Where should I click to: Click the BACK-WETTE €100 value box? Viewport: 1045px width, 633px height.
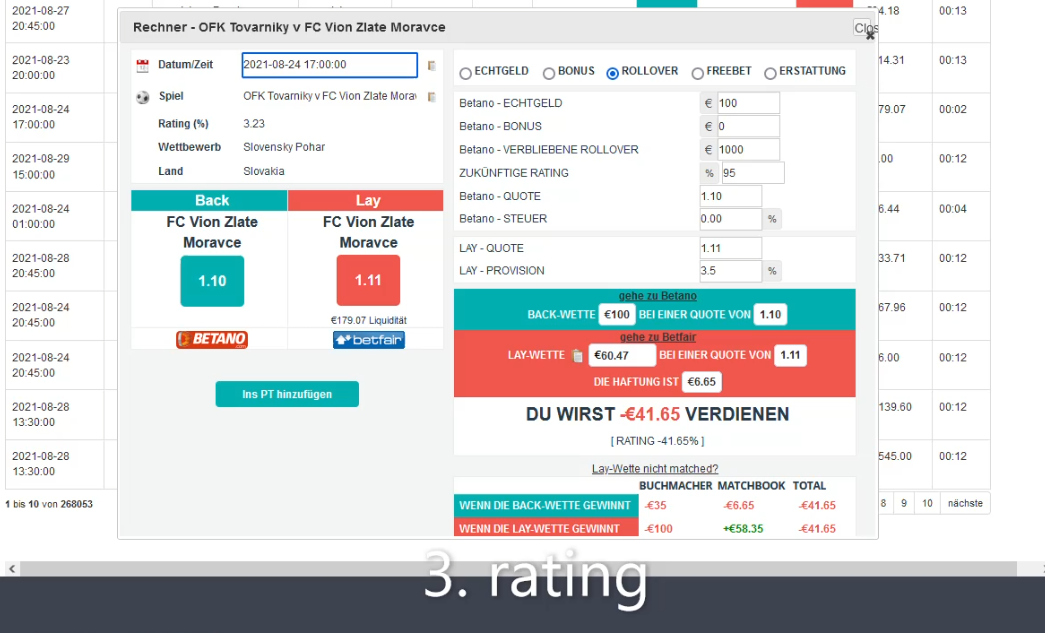(616, 315)
